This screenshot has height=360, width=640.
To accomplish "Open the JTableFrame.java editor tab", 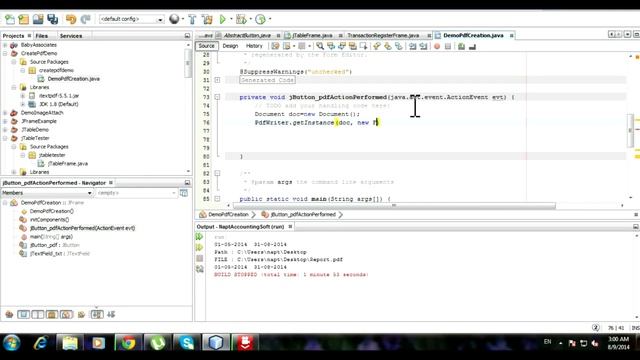I will pos(312,36).
